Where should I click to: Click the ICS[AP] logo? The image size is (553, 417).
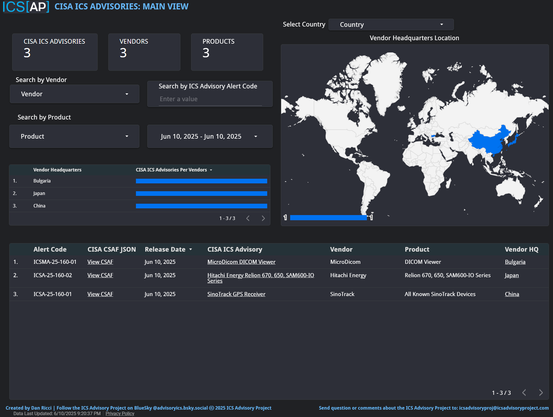pyautogui.click(x=26, y=7)
